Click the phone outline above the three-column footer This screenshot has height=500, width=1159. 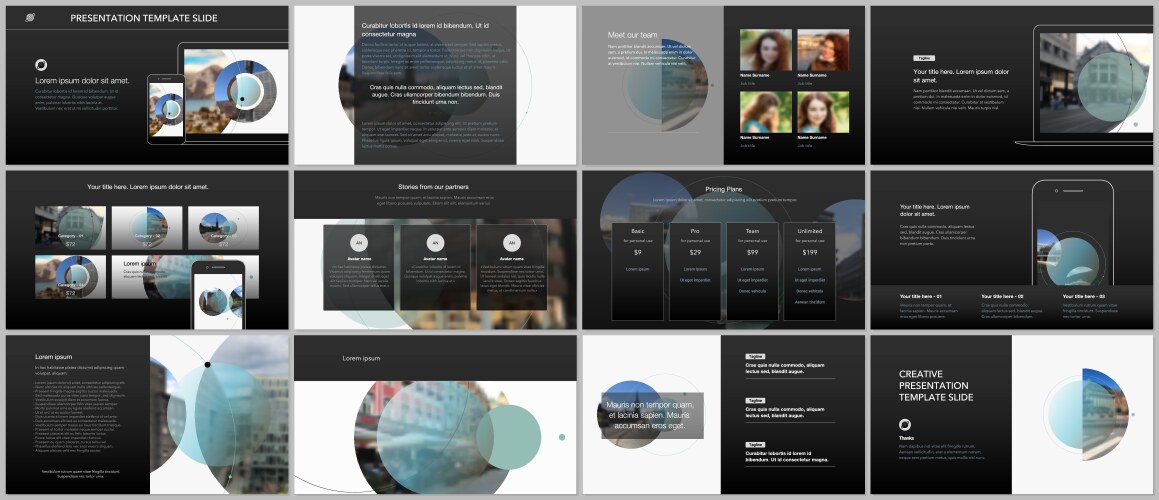(x=1073, y=232)
